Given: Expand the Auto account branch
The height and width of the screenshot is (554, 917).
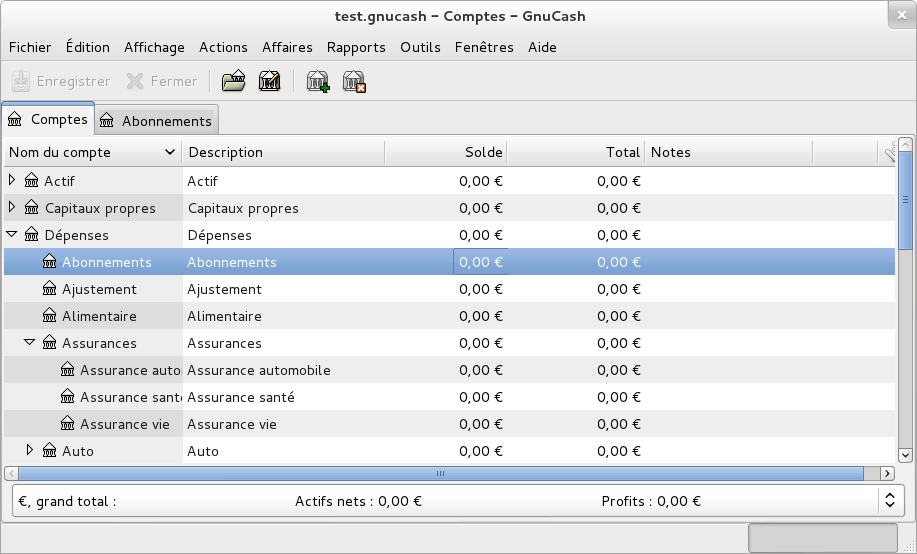Looking at the screenshot, I should (30, 451).
